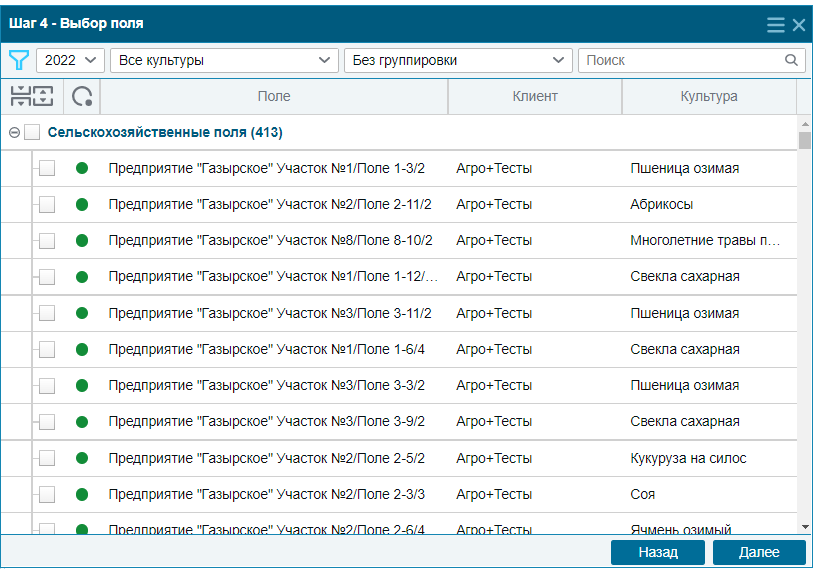This screenshot has width=814, height=569.
Task: Click green status dot for Поле 1-3/2
Action: (x=82, y=168)
